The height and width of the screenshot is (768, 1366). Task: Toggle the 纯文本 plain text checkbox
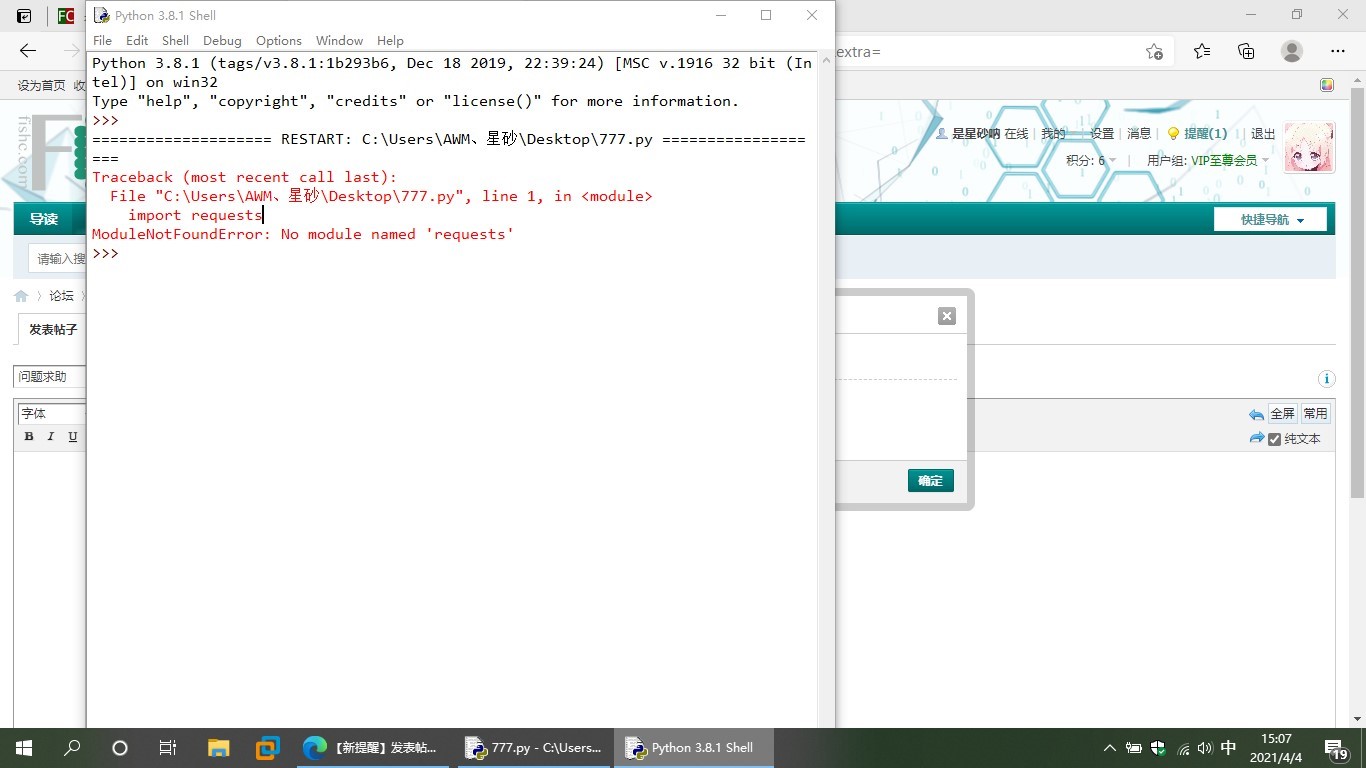pyautogui.click(x=1274, y=439)
